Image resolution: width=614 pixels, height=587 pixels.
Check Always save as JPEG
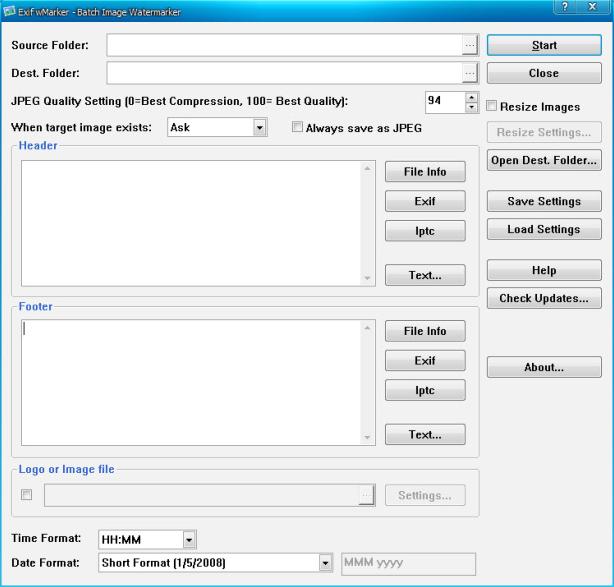click(x=297, y=128)
